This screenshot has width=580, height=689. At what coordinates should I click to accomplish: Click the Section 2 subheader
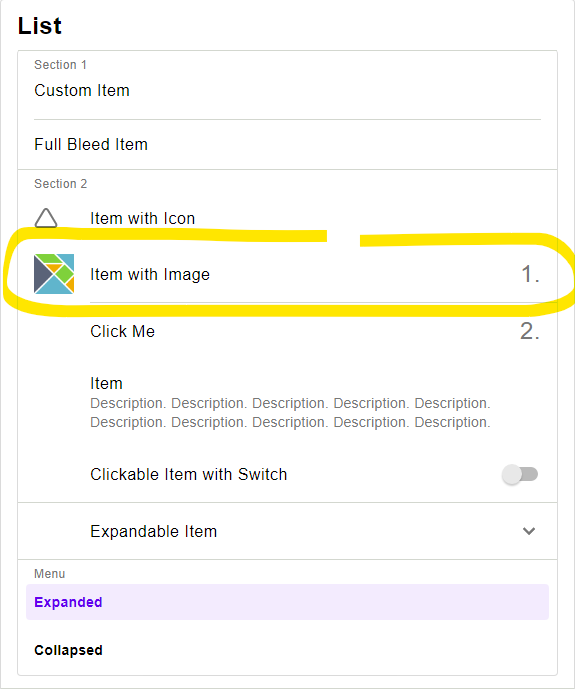(x=61, y=184)
